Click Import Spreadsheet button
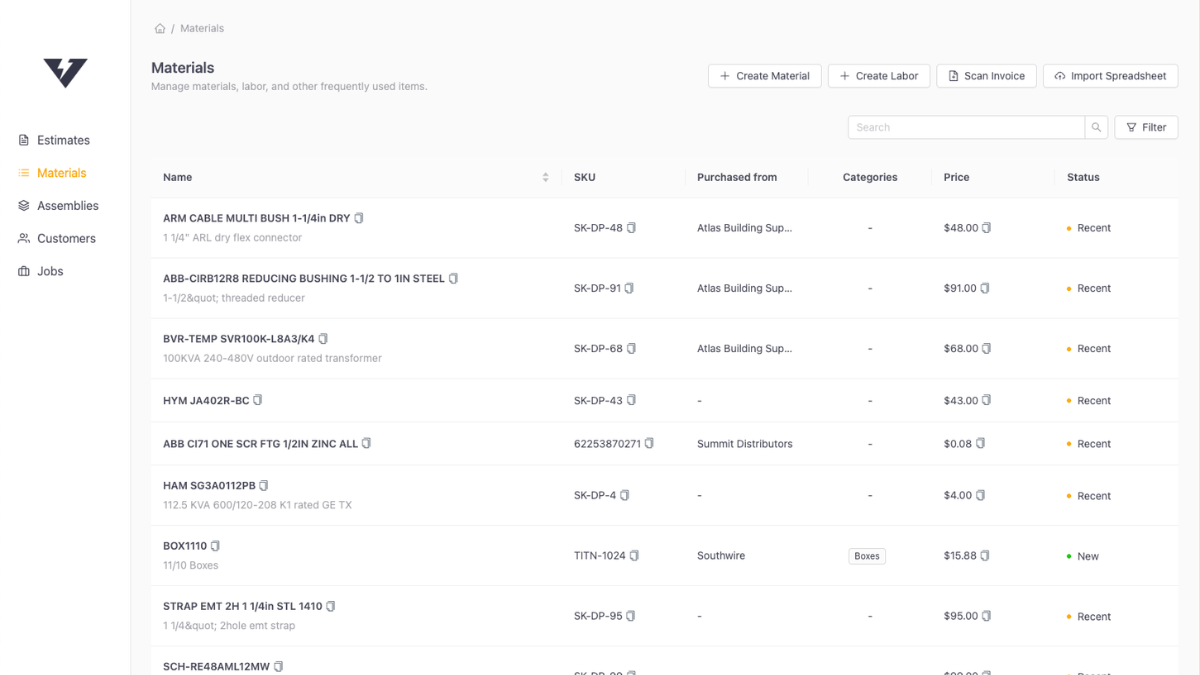Viewport: 1200px width, 675px height. pos(1110,76)
